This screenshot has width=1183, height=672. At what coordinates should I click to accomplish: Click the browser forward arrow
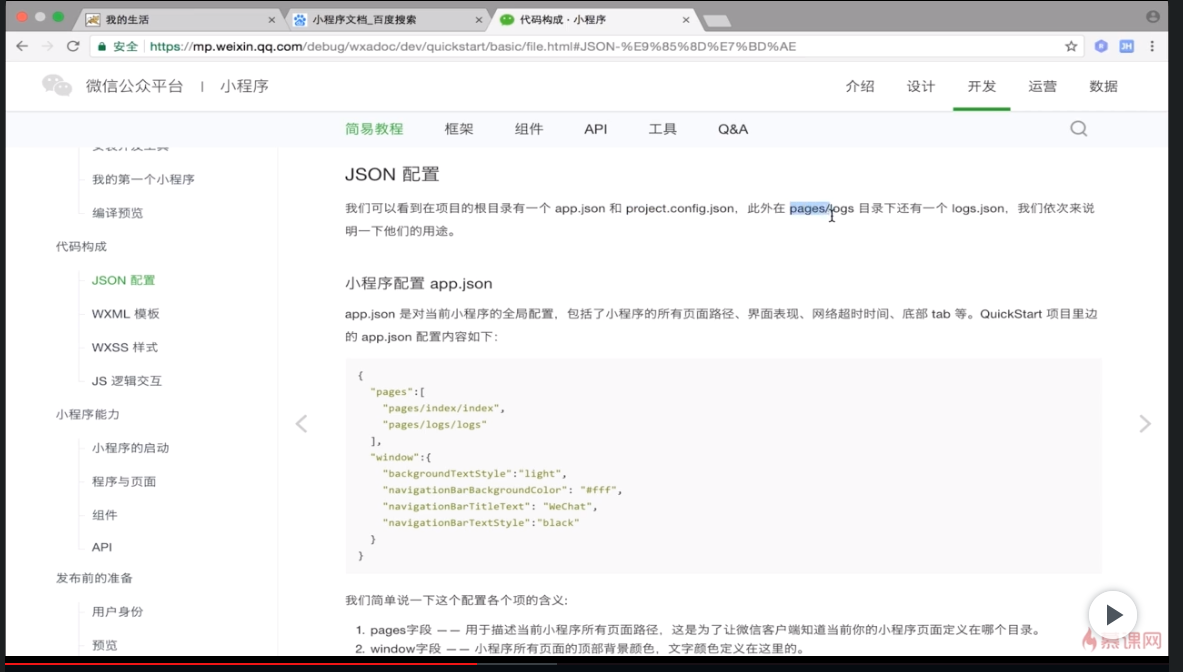point(48,46)
